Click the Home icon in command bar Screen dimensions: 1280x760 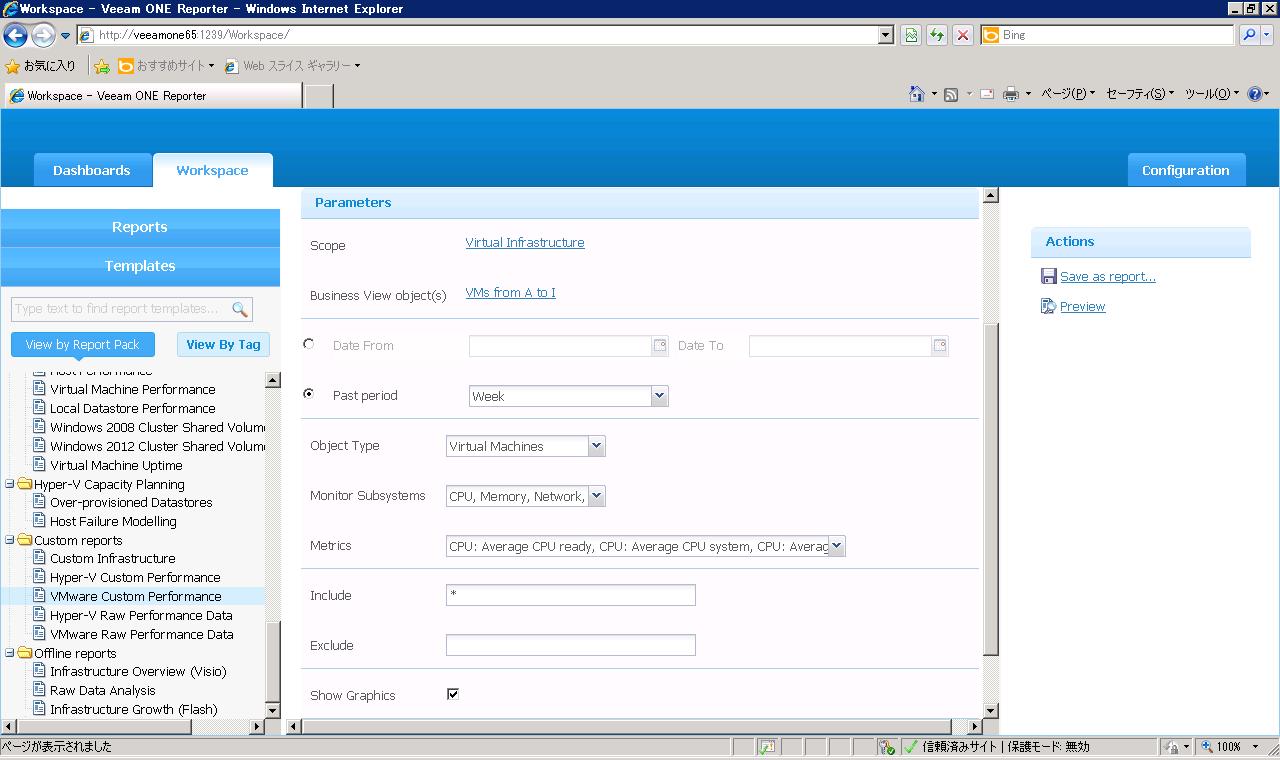point(917,94)
